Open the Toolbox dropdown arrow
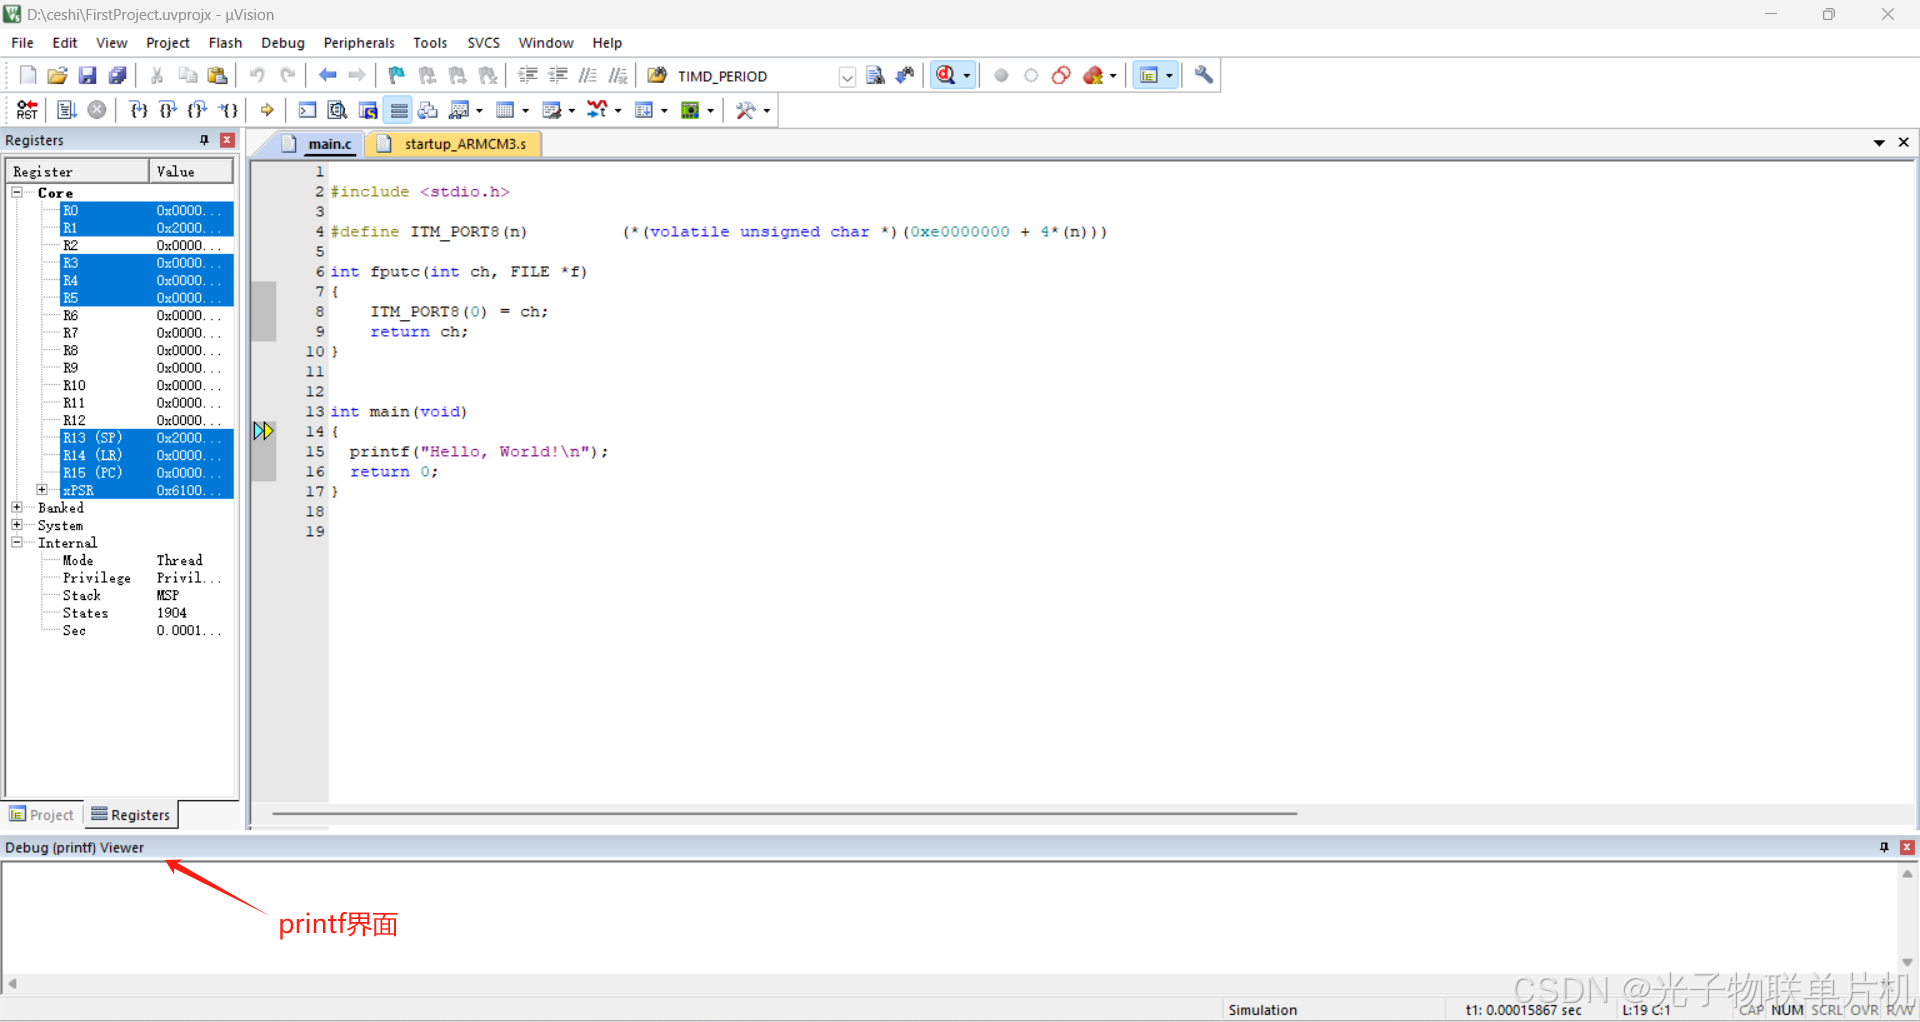The width and height of the screenshot is (1920, 1022). [766, 110]
